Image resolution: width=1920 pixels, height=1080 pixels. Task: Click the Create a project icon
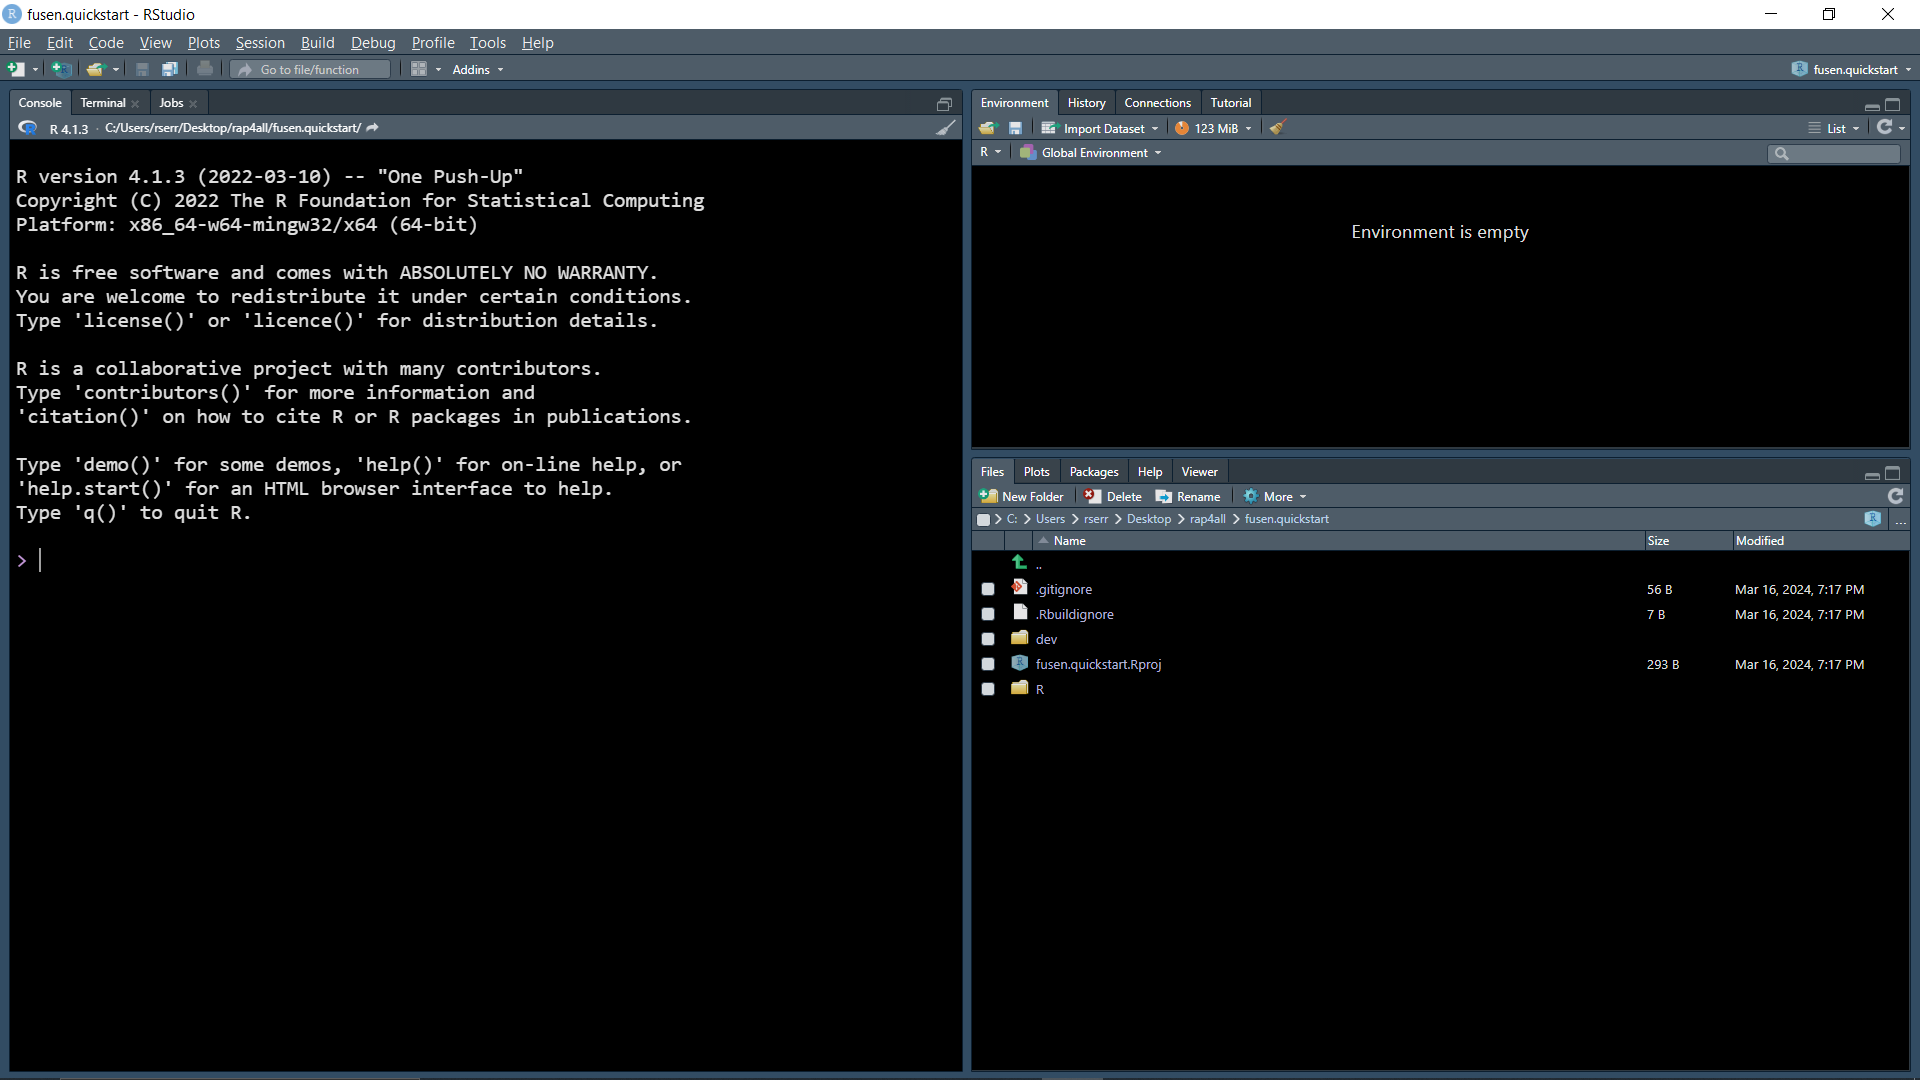tap(61, 69)
